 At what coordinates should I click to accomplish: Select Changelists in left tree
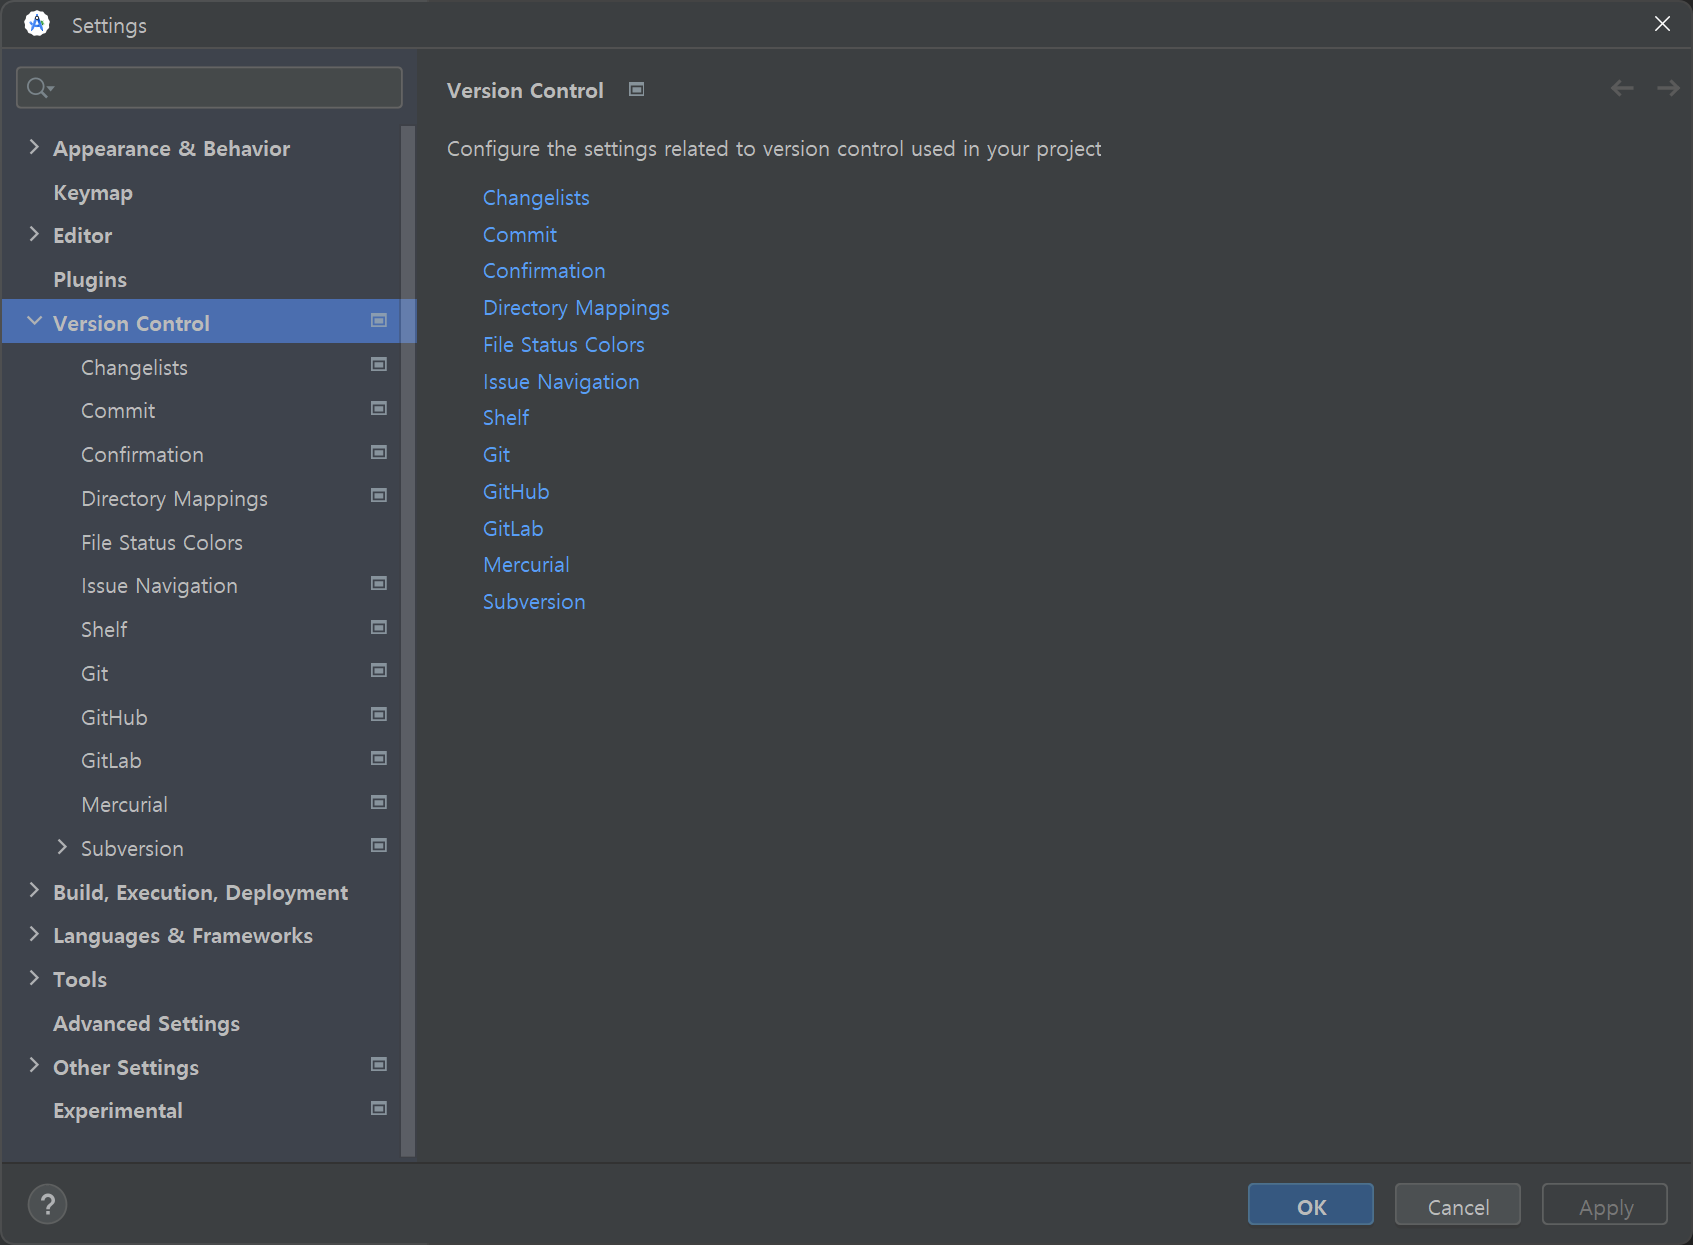pos(134,367)
